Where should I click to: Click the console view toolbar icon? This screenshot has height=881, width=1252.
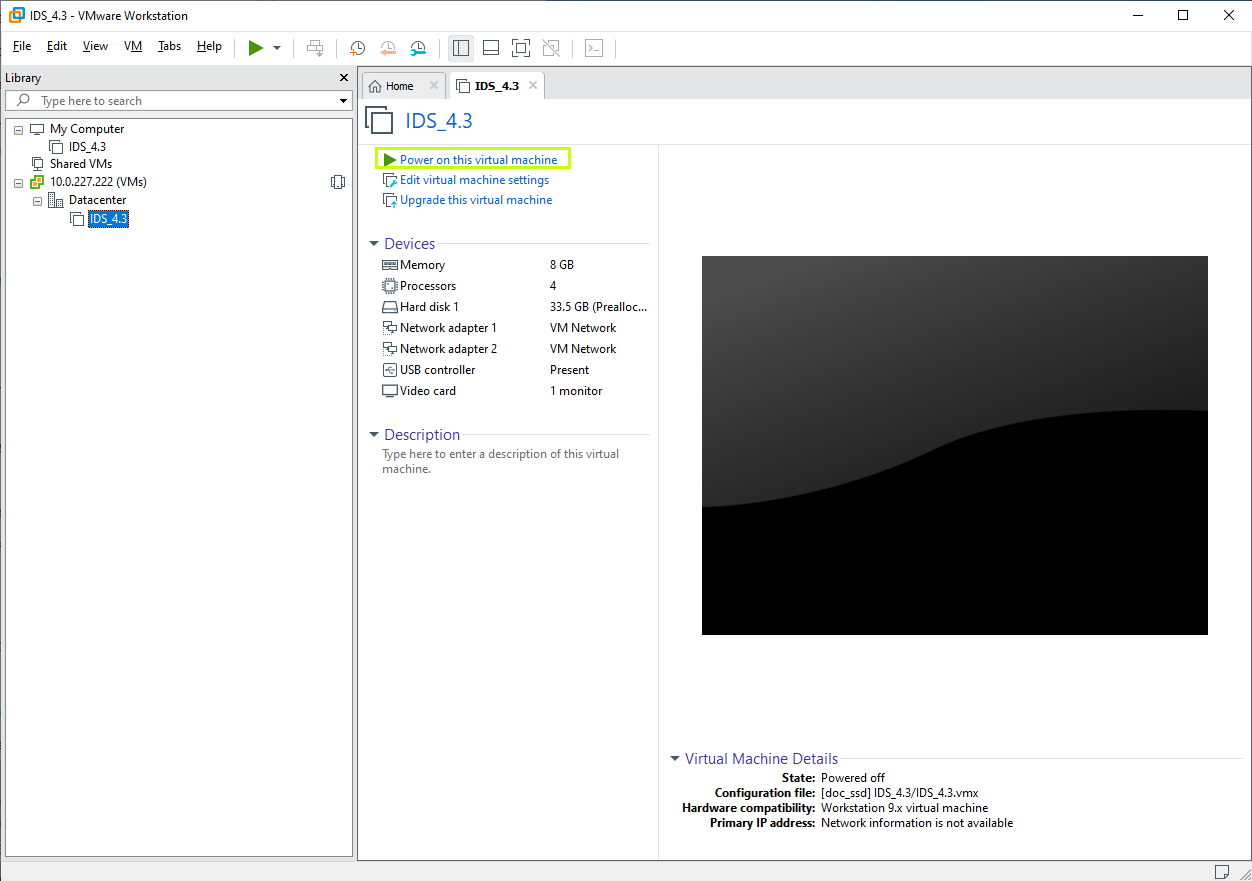[x=594, y=47]
